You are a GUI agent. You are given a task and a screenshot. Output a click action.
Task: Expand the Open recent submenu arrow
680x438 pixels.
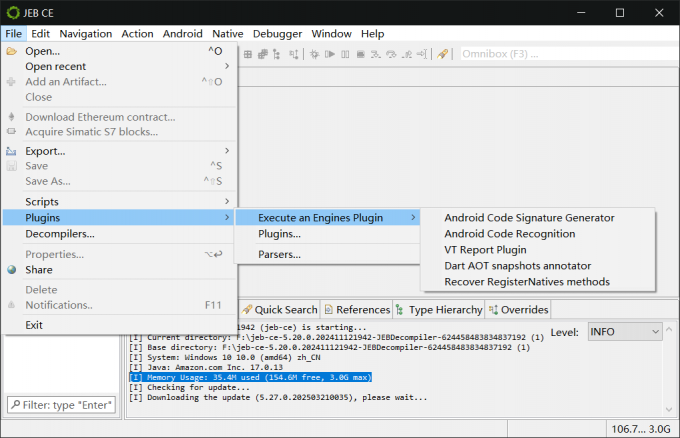pyautogui.click(x=227, y=66)
